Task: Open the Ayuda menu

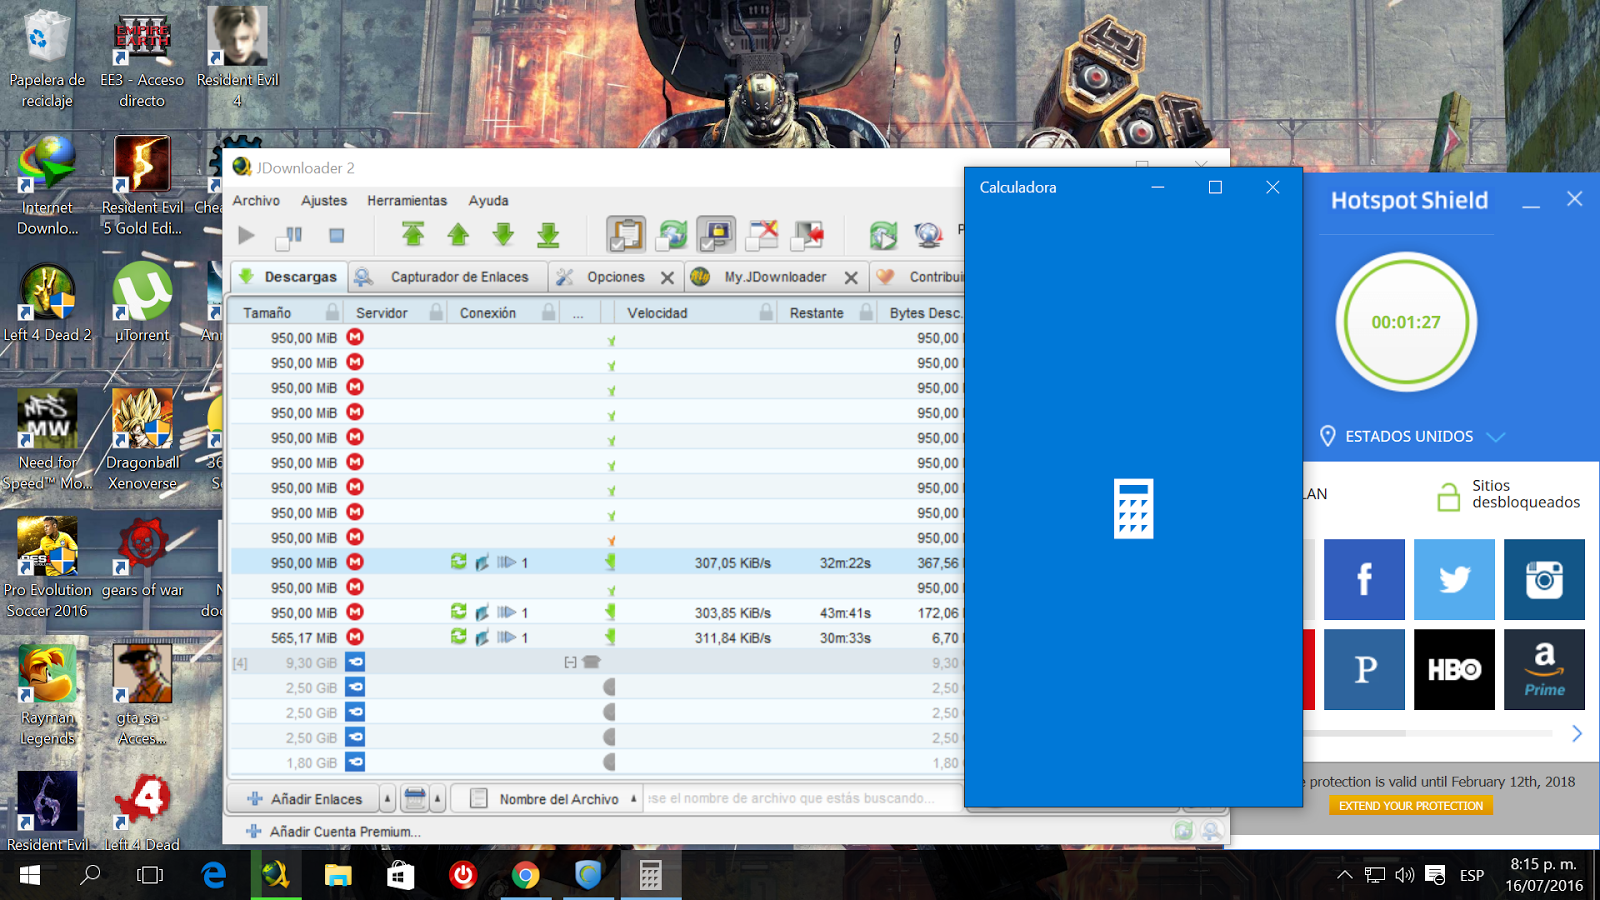Action: tap(489, 200)
